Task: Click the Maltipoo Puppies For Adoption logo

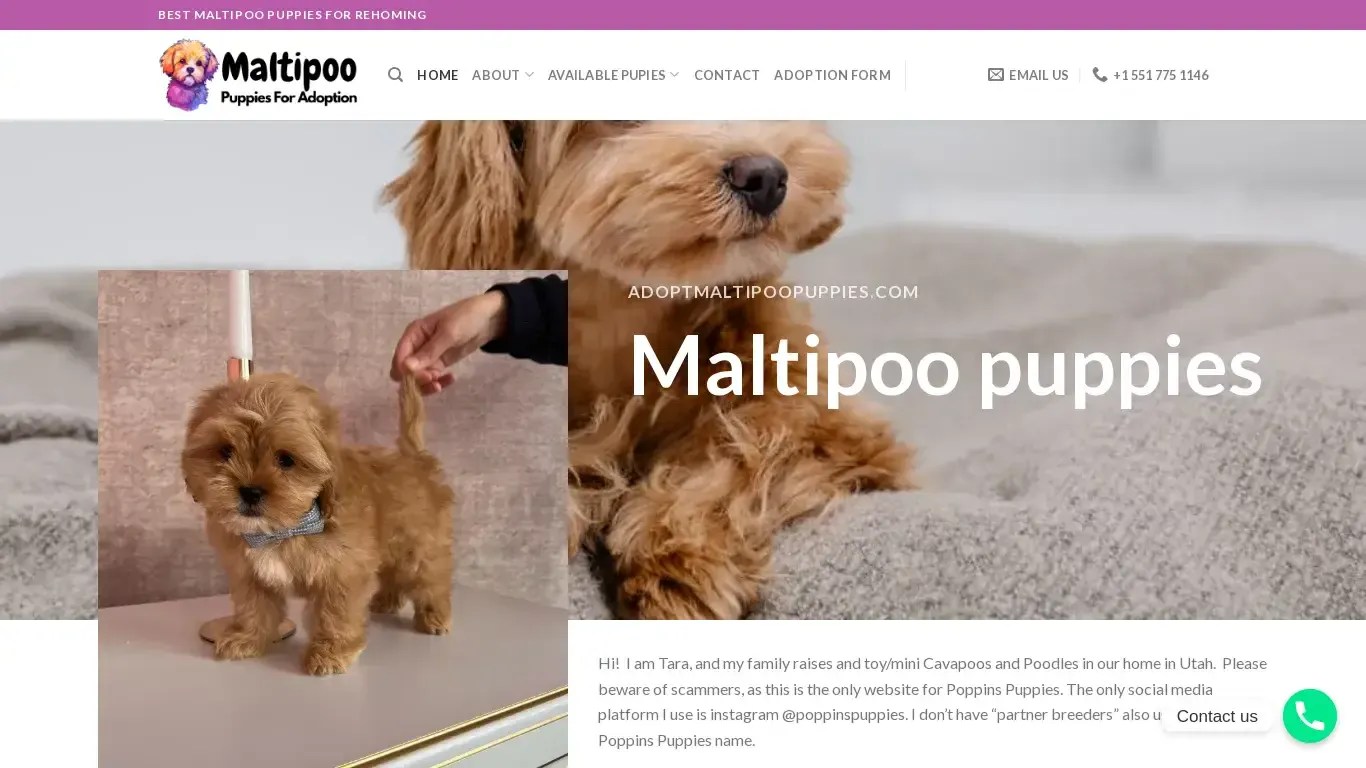Action: [258, 75]
